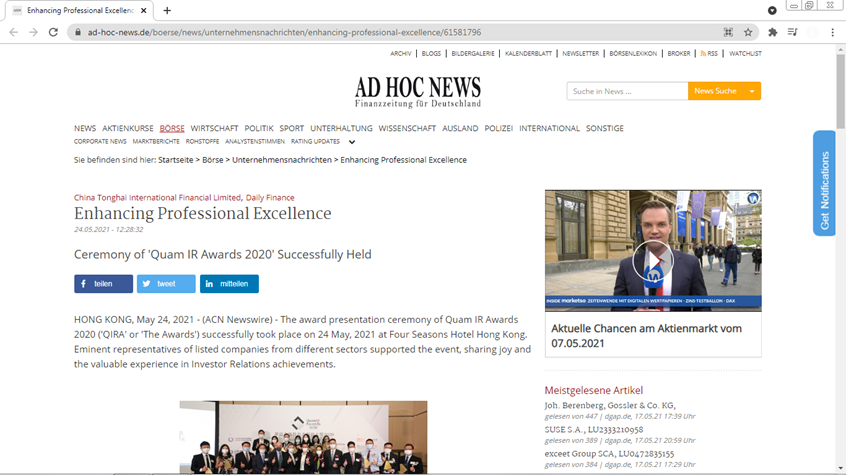The image size is (846, 475).
Task: Click the dark circular profile indicator near tab bar
Action: point(772,10)
